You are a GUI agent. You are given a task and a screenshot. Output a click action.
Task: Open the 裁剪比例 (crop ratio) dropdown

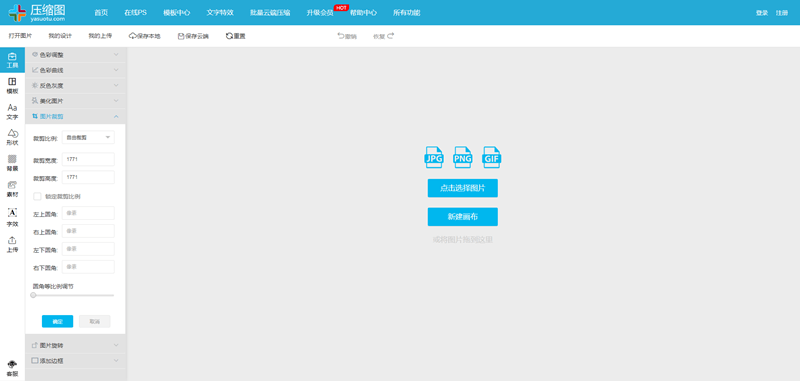tap(88, 137)
